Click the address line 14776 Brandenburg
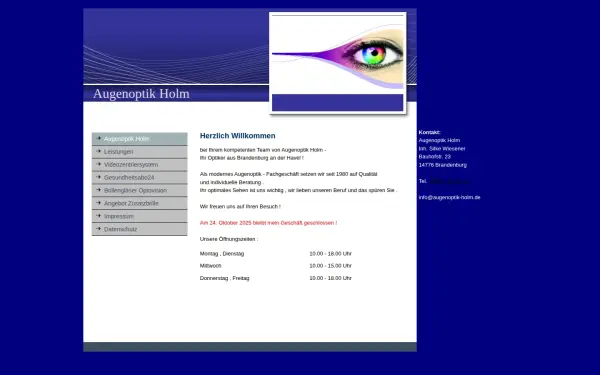600x375 pixels. tap(443, 165)
